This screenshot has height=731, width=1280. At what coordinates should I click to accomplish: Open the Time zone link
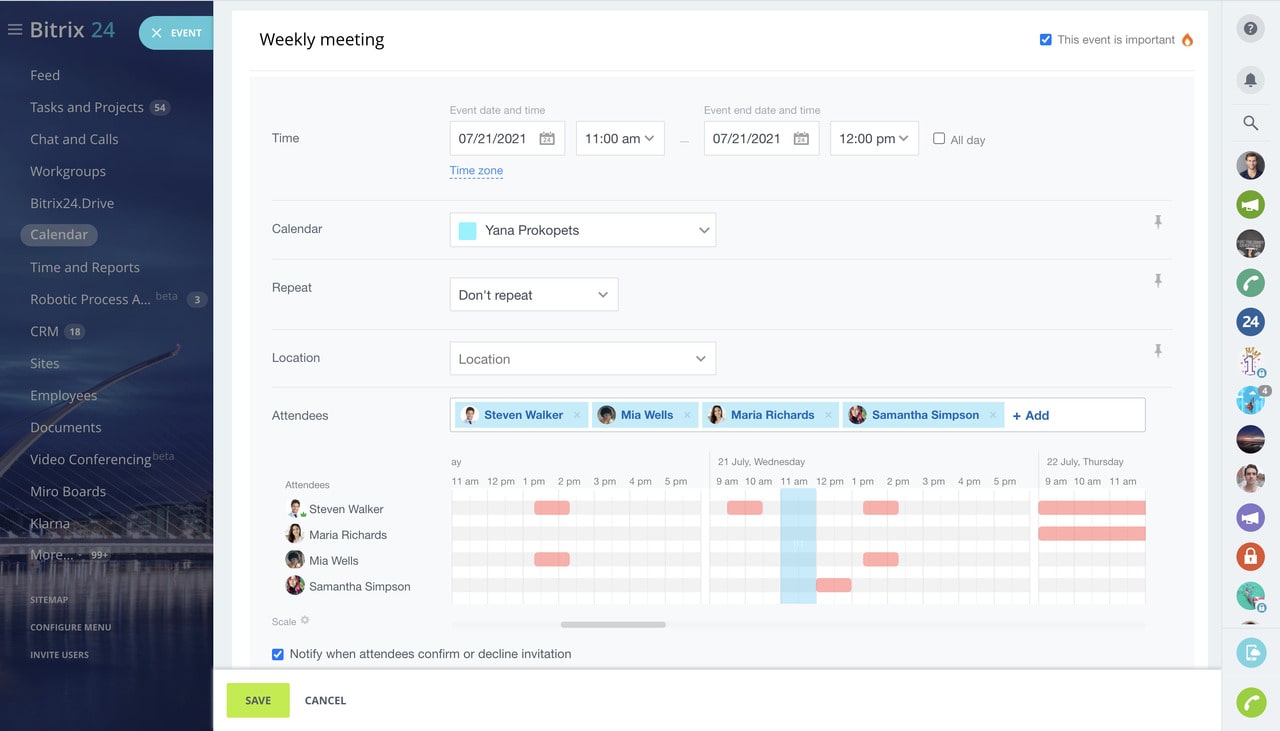[476, 170]
